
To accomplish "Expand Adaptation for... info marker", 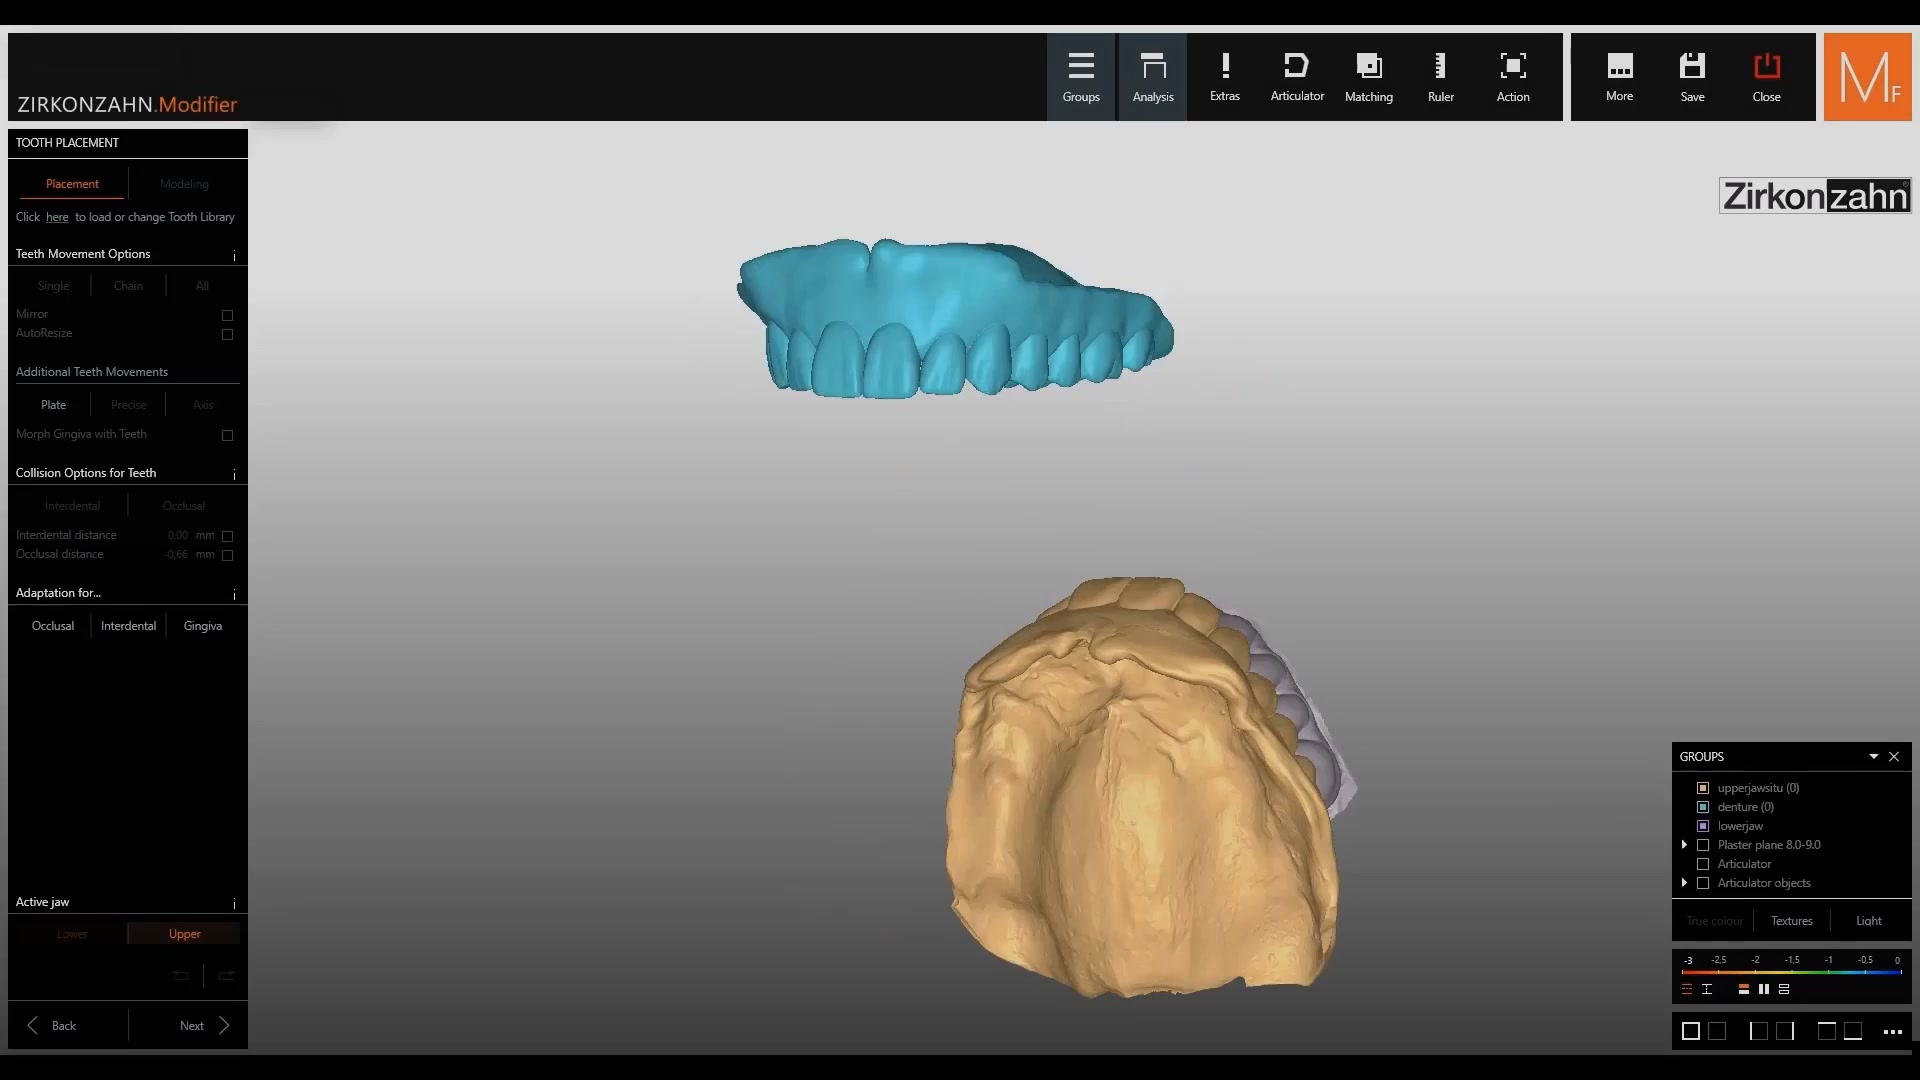I will [x=234, y=595].
